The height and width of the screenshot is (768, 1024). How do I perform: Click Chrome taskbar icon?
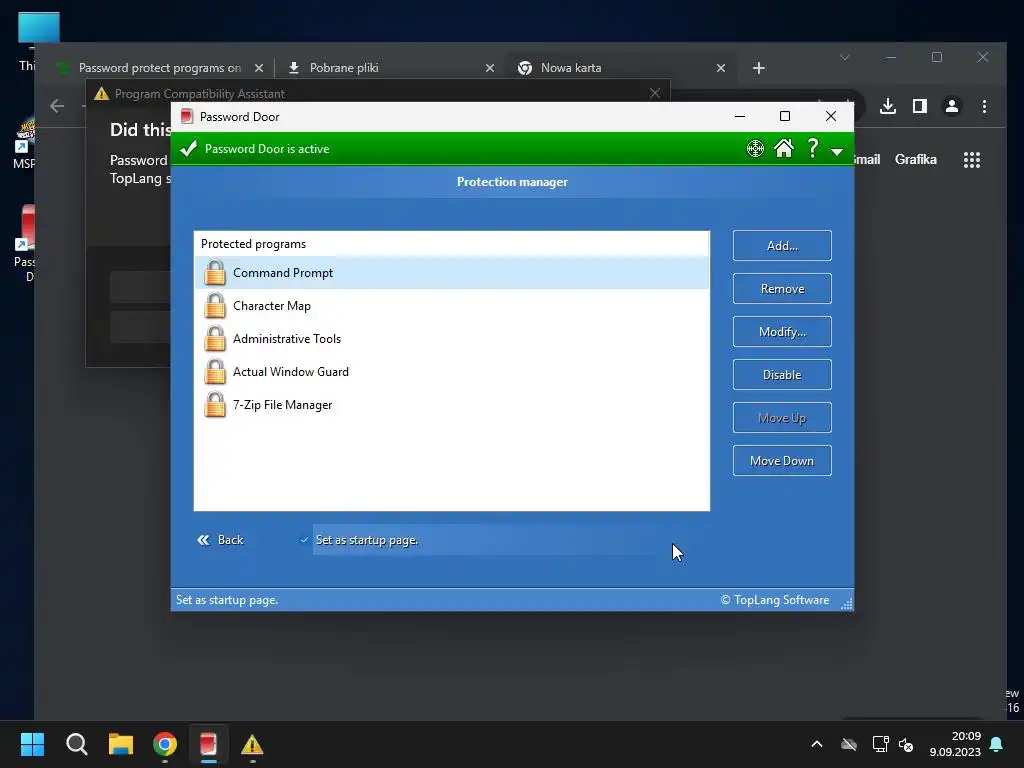[x=165, y=744]
